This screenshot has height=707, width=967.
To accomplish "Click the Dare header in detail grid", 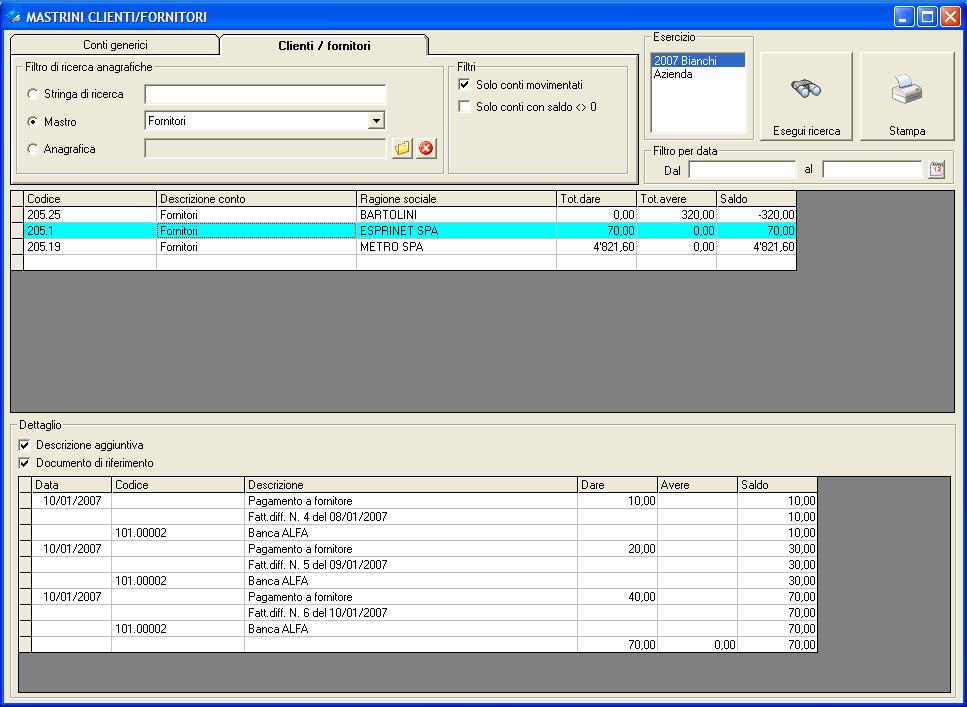I will pos(617,485).
